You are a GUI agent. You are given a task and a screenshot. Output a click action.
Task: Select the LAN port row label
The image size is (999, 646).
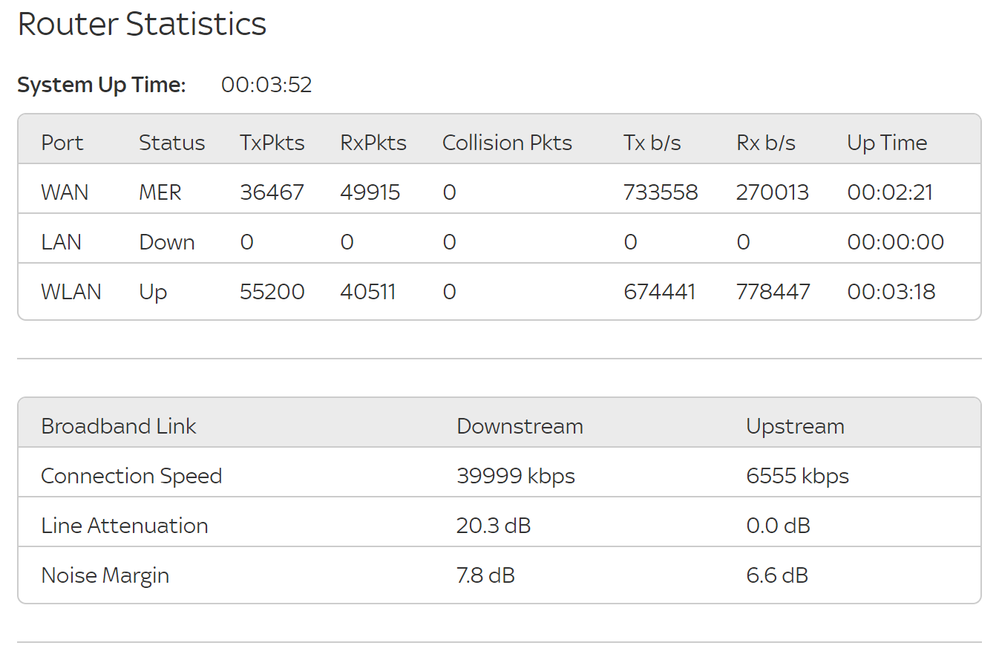click(x=61, y=242)
